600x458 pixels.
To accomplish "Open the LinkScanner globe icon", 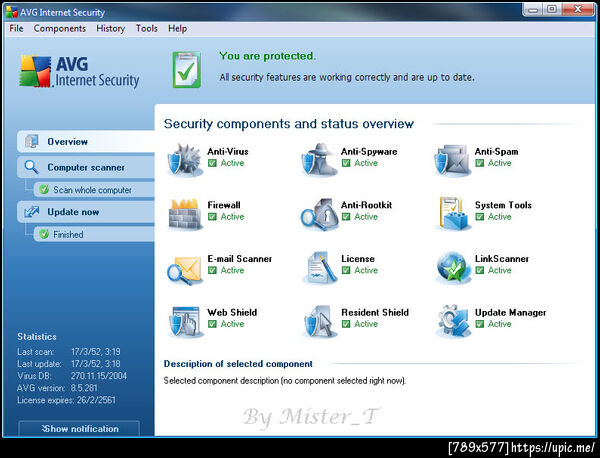I will 453,268.
